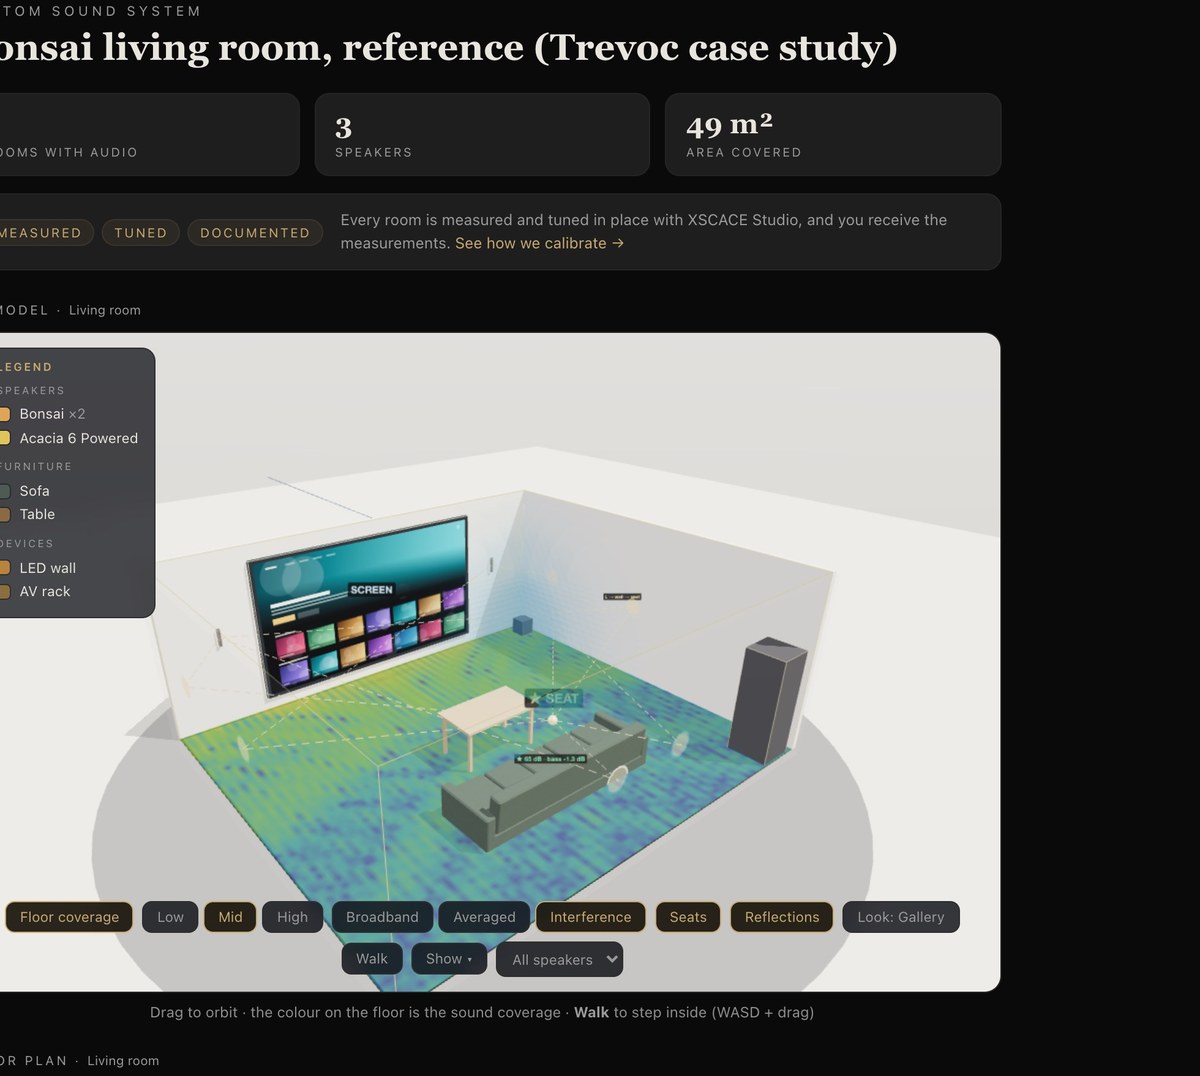Screen dimensions: 1200x1076
Task: Select the Bonsai ×2 legend entry
Action: point(52,414)
